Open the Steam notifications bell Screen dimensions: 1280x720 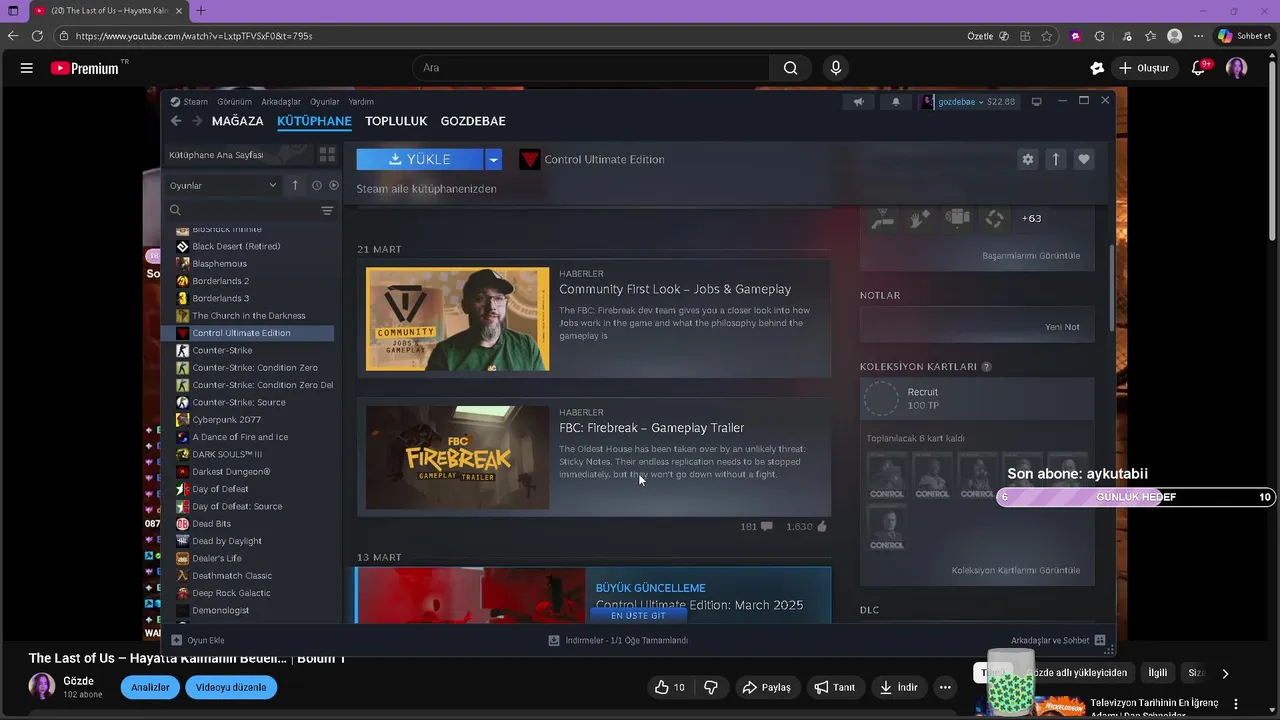point(895,102)
